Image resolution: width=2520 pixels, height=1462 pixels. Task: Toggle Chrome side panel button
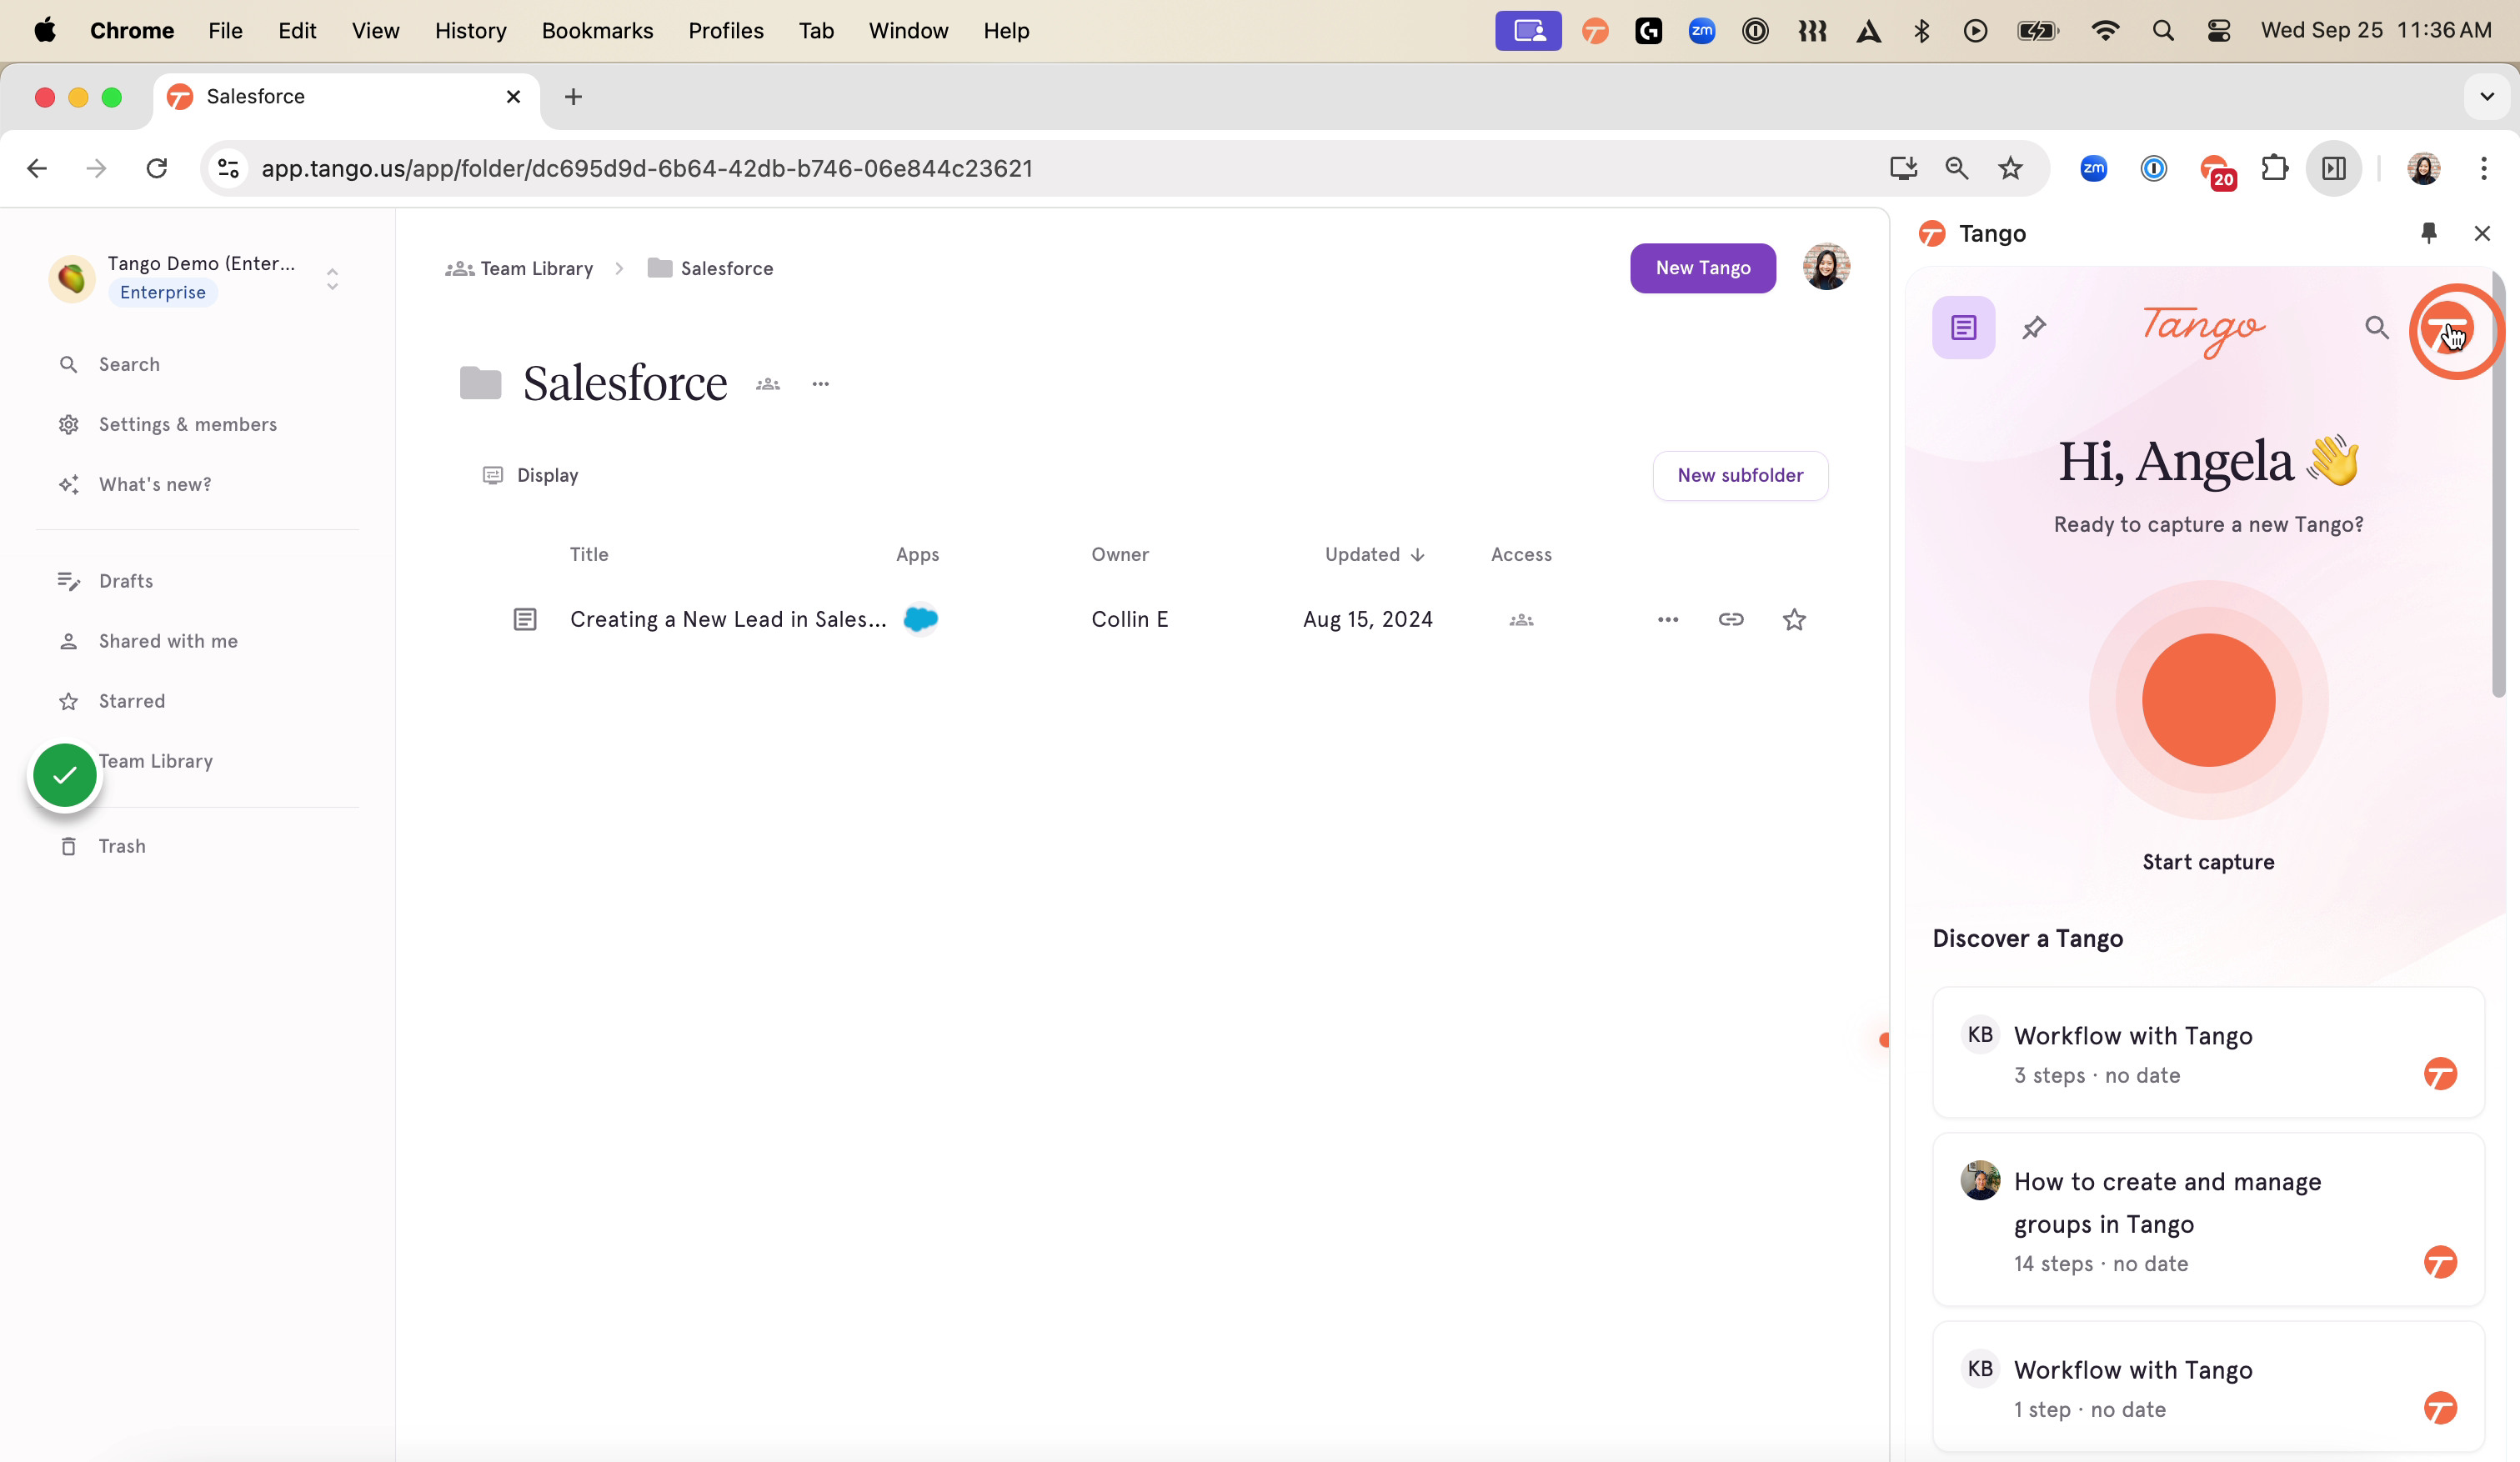(x=2334, y=168)
